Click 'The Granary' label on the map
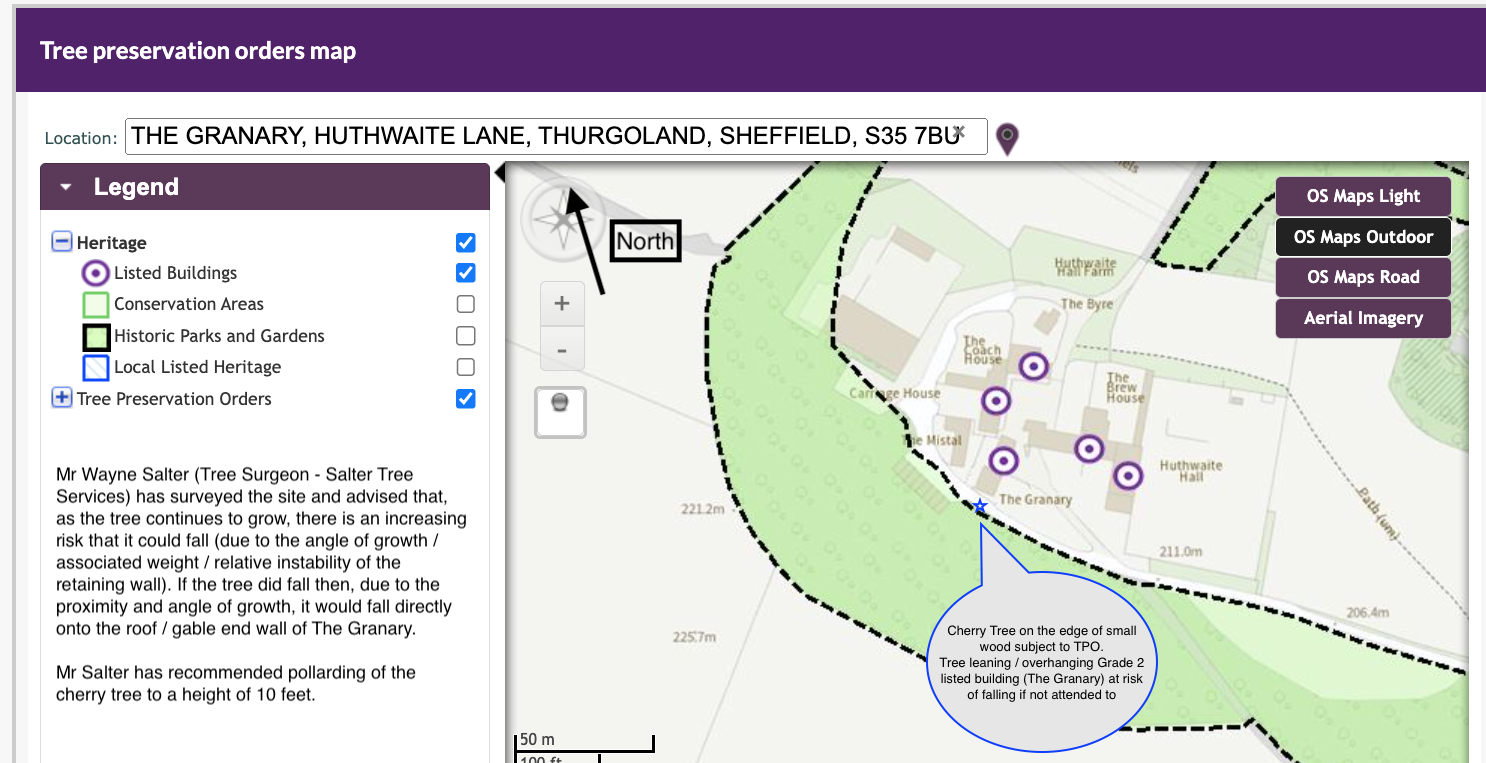The height and width of the screenshot is (763, 1486). [x=1035, y=499]
